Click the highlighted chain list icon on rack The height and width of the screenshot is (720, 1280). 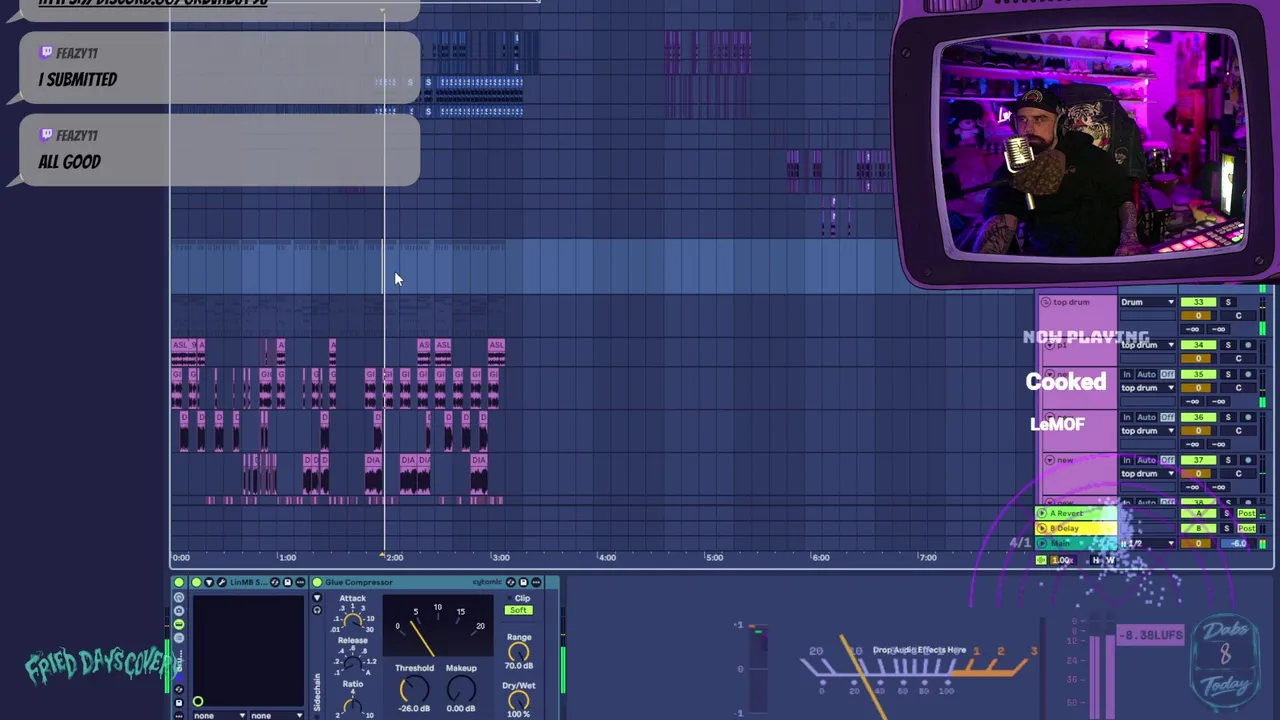[179, 625]
